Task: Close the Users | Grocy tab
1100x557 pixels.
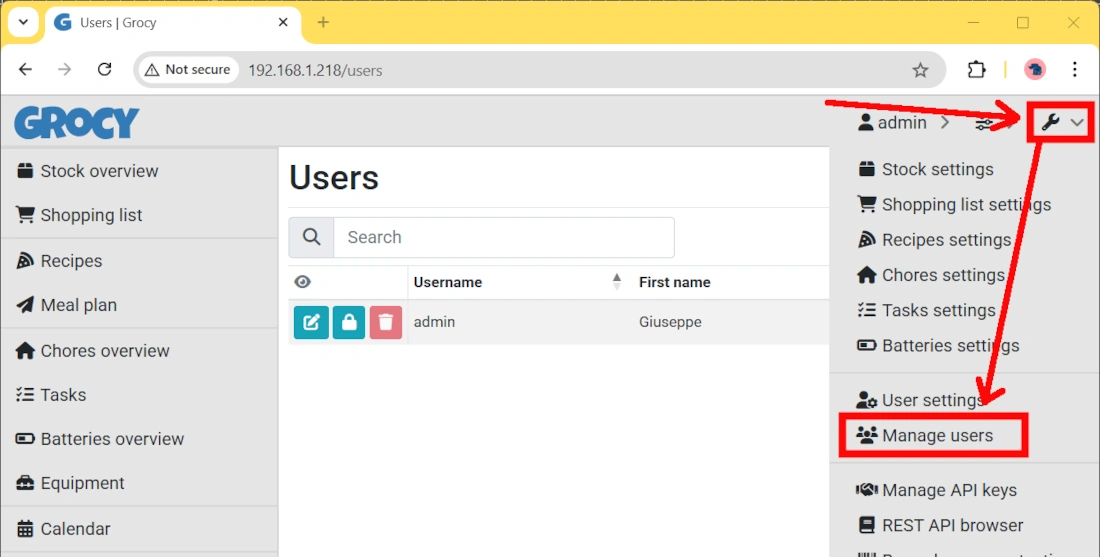Action: click(x=283, y=22)
